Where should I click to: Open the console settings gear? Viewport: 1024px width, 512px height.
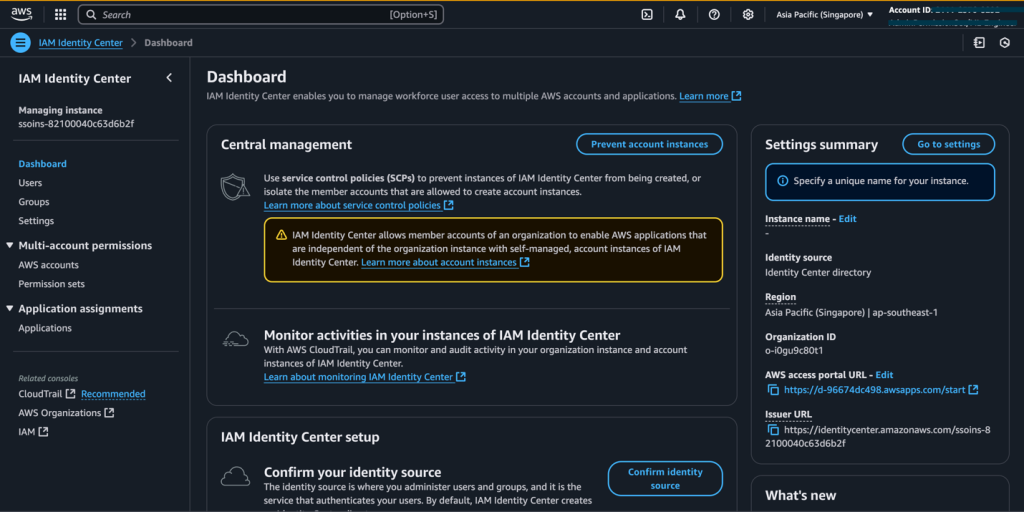[x=748, y=14]
